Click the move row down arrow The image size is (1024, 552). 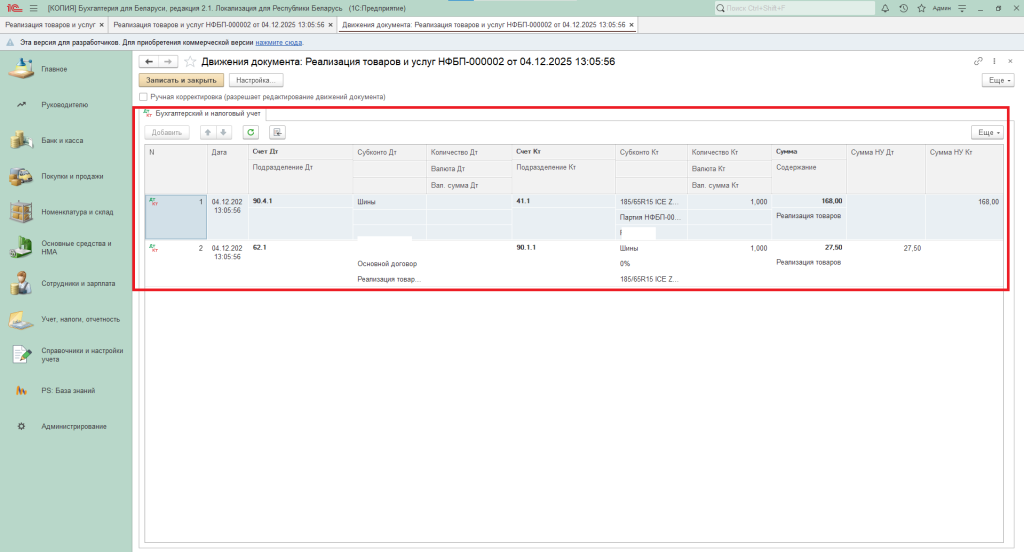[224, 132]
